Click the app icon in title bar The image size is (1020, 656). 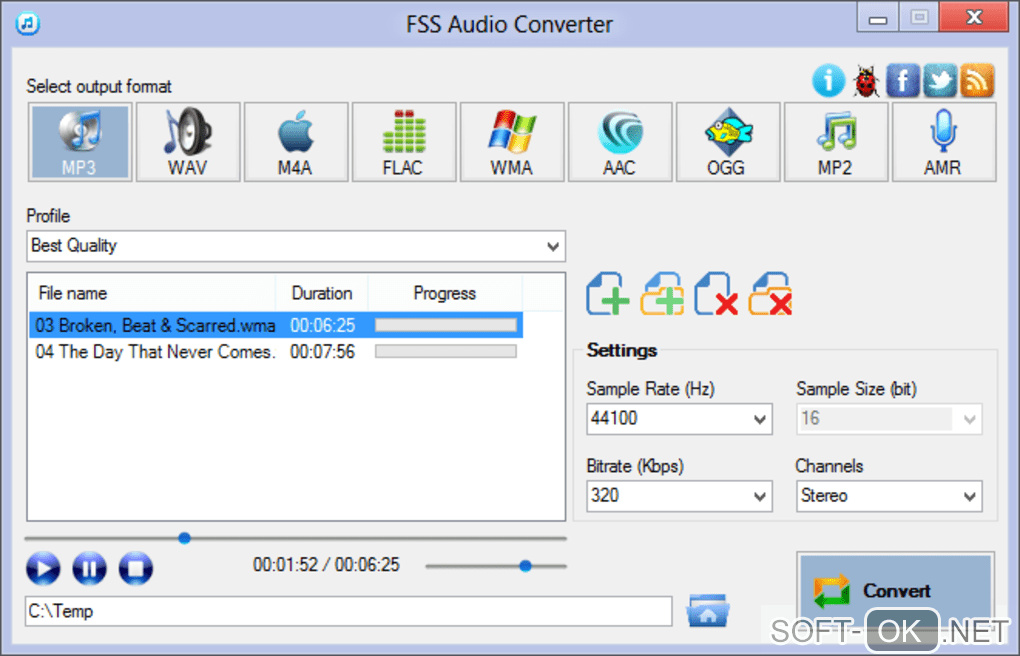(28, 24)
